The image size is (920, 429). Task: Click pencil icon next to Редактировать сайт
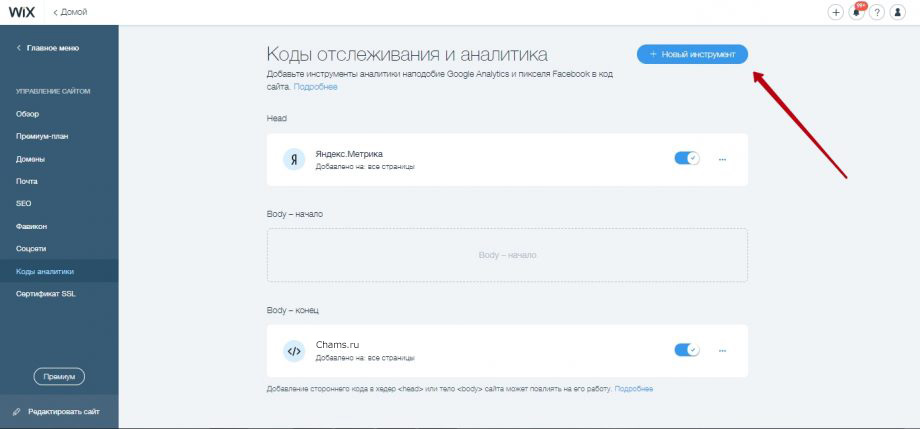[x=17, y=412]
